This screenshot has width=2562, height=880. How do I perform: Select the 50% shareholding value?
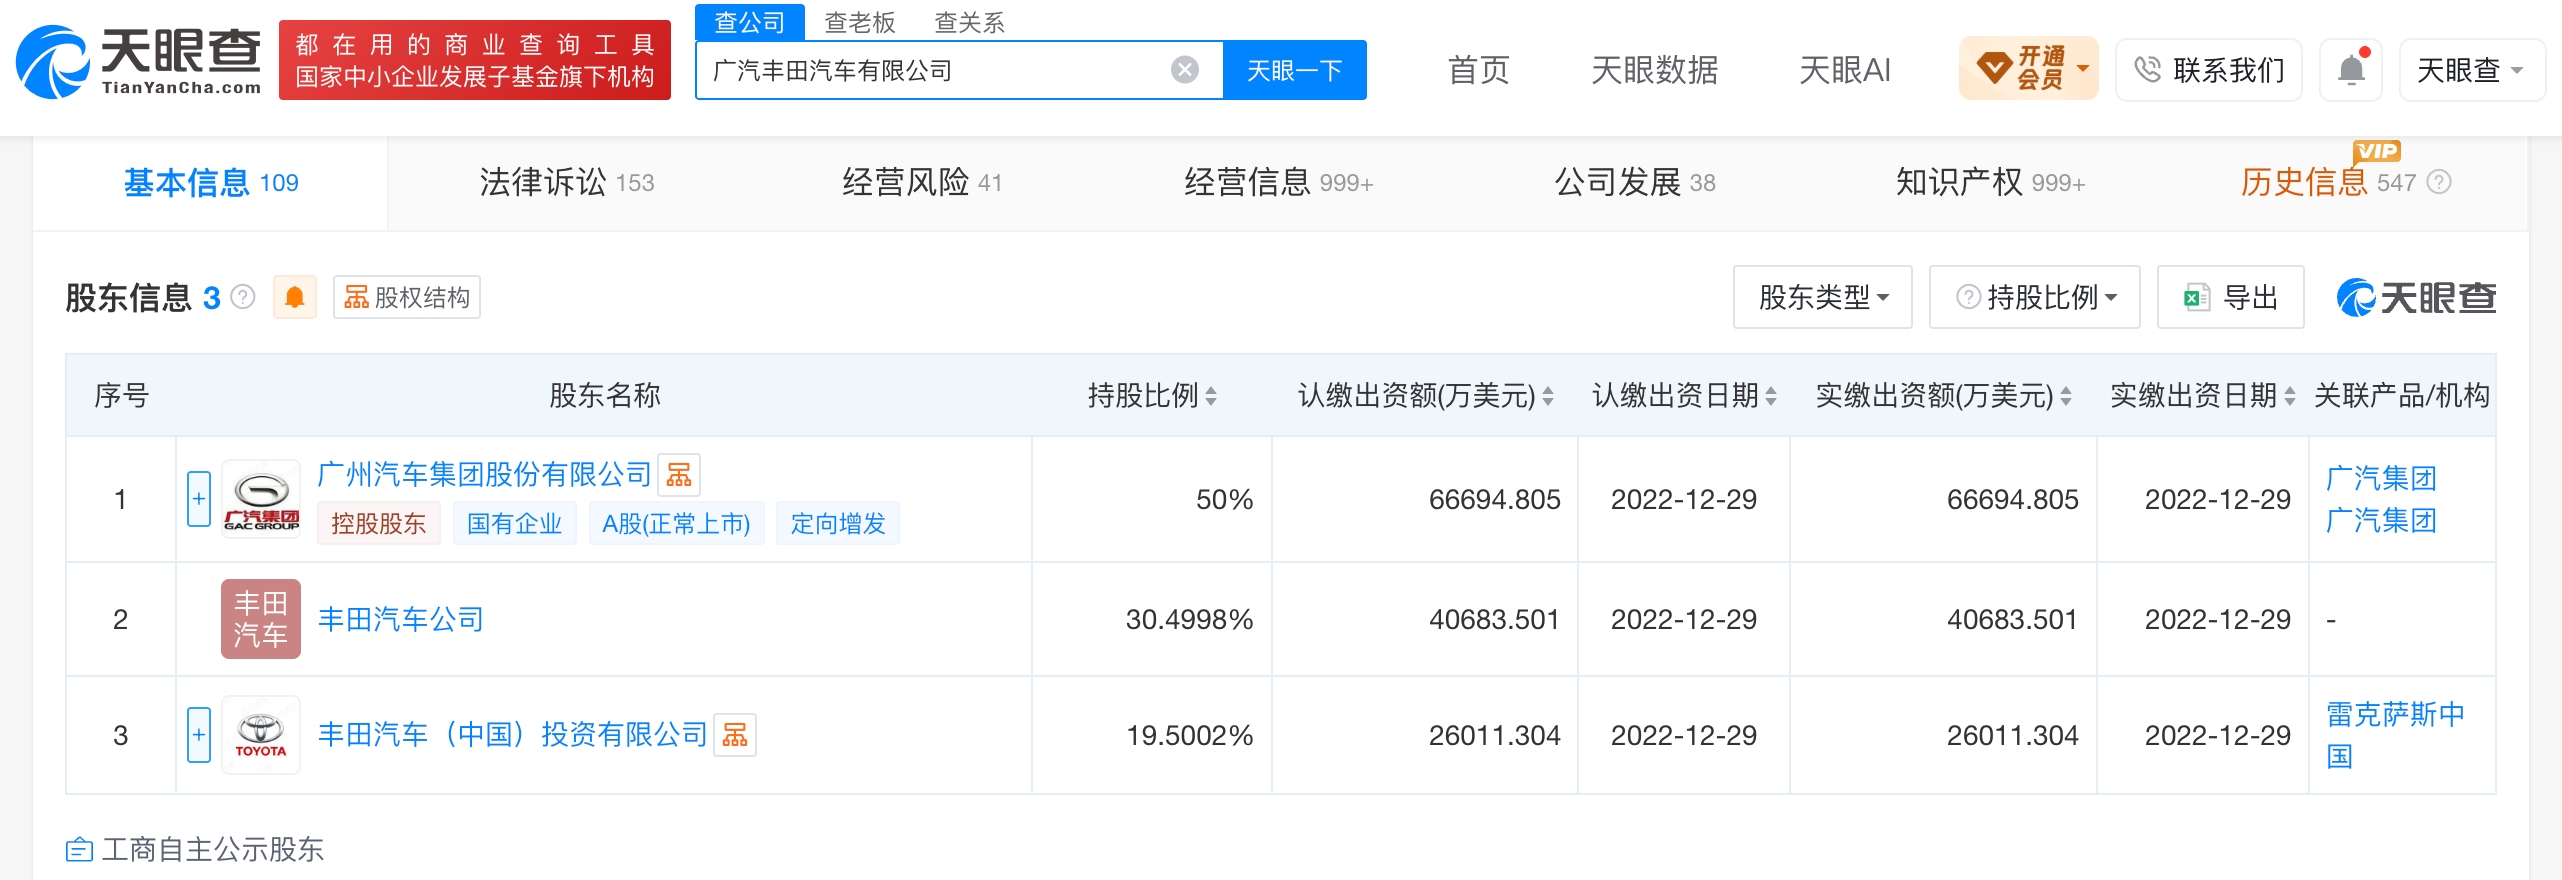(1224, 499)
